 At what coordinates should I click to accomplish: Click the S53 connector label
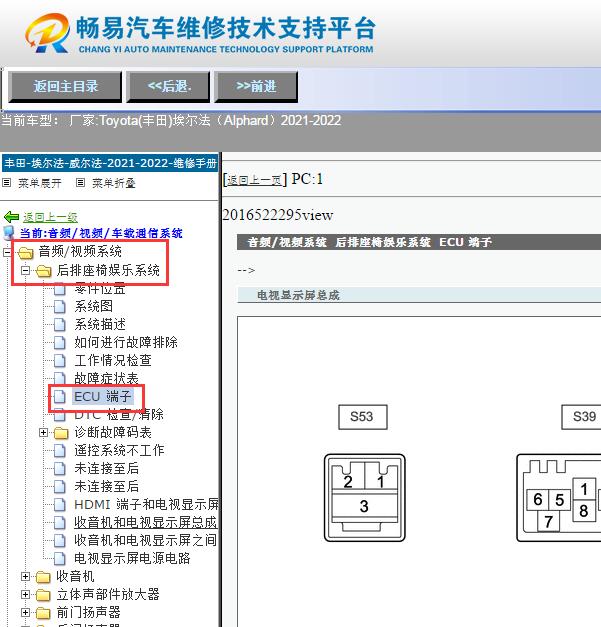click(363, 417)
